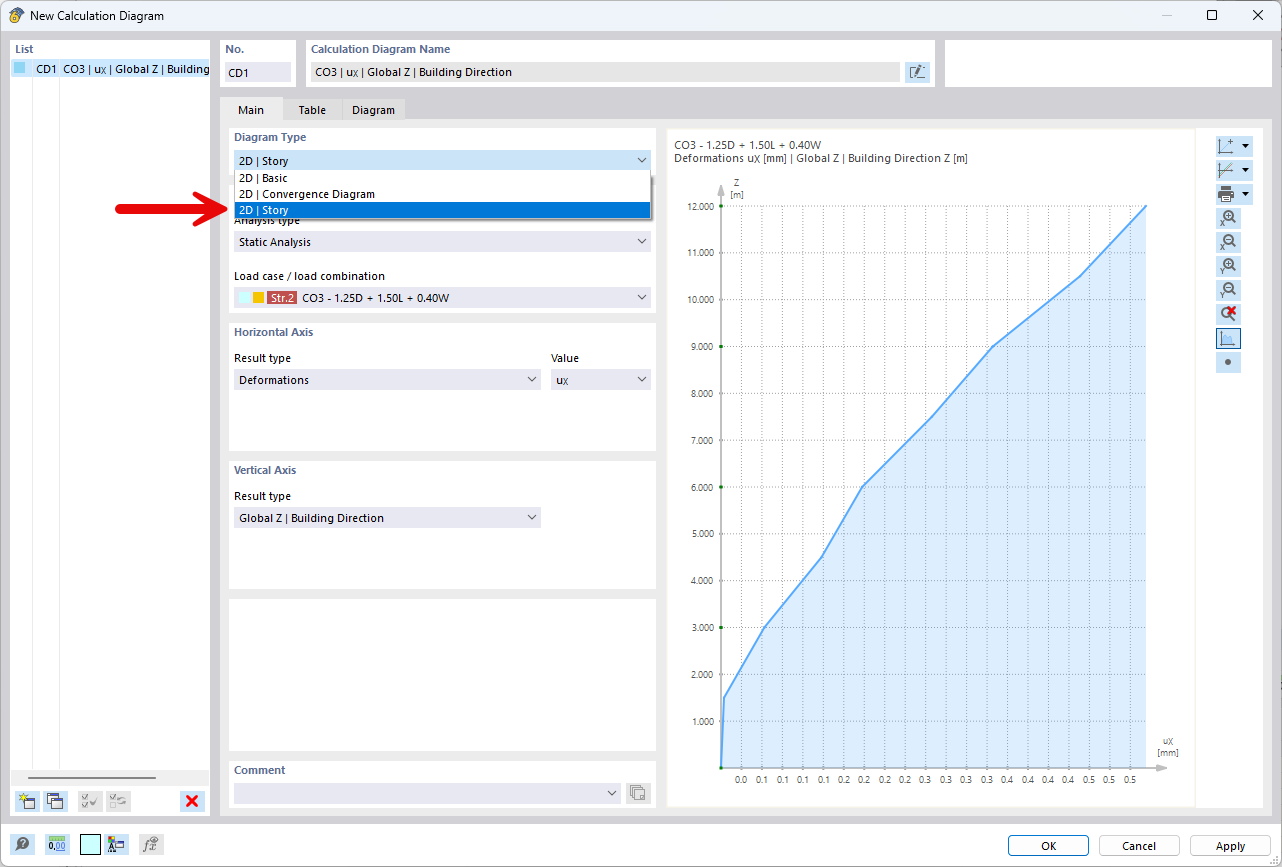Reset the diagram zoom with the red X magnifier
1282x867 pixels.
coord(1228,314)
